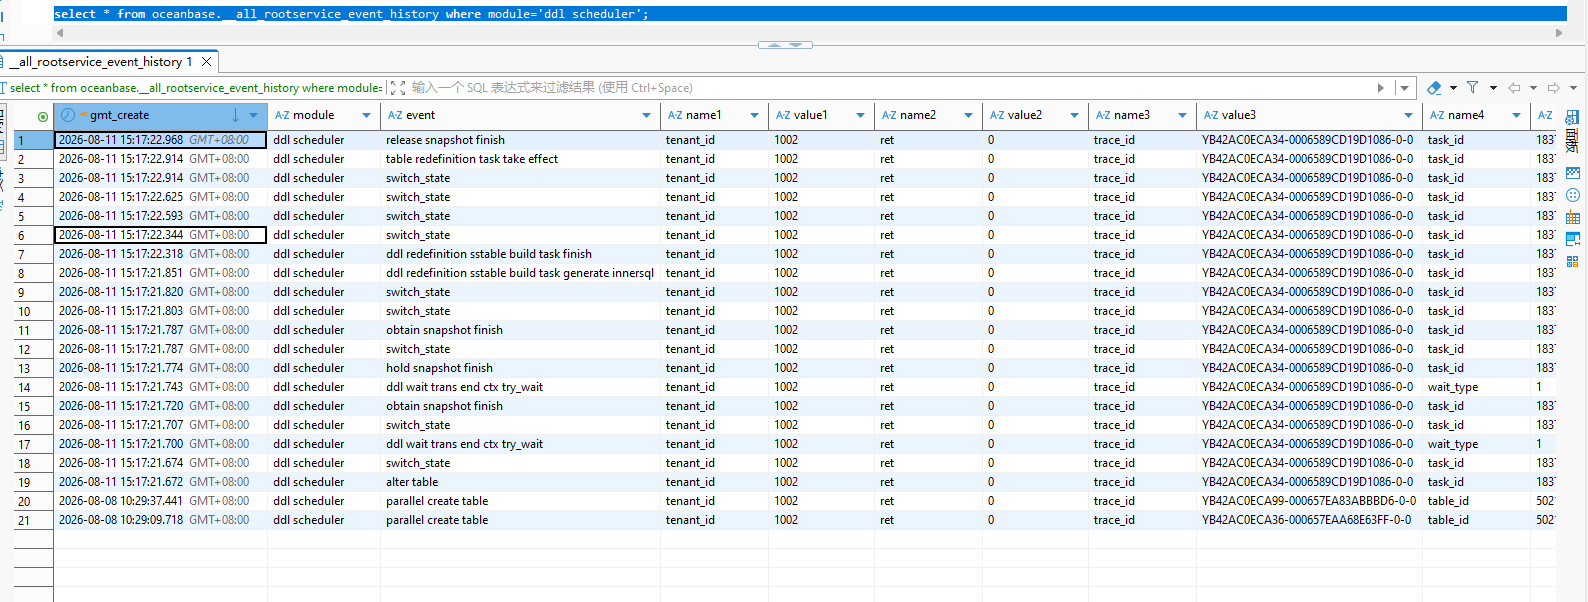Open the event column filter dropdown
1588x602 pixels.
[x=646, y=116]
